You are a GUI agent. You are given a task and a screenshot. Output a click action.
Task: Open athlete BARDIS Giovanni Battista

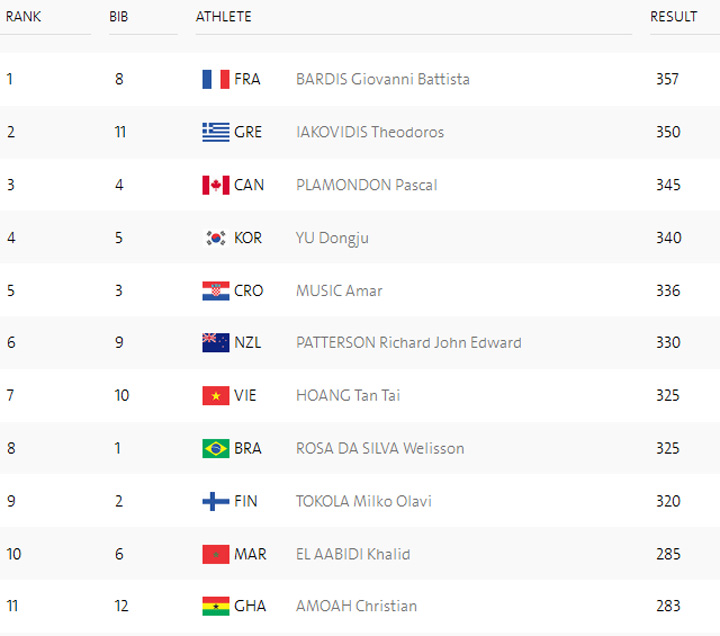click(382, 79)
